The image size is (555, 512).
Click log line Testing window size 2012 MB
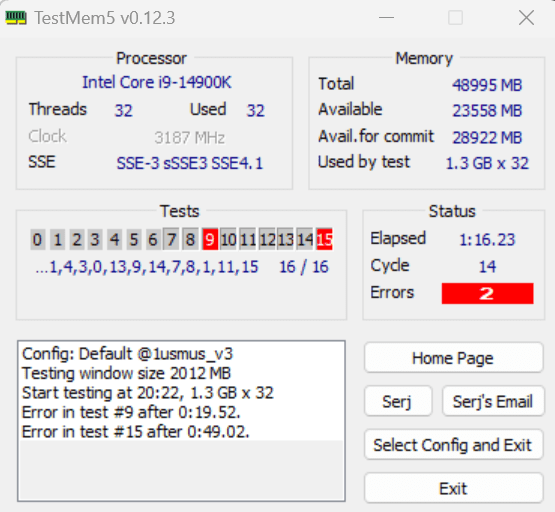[126, 373]
